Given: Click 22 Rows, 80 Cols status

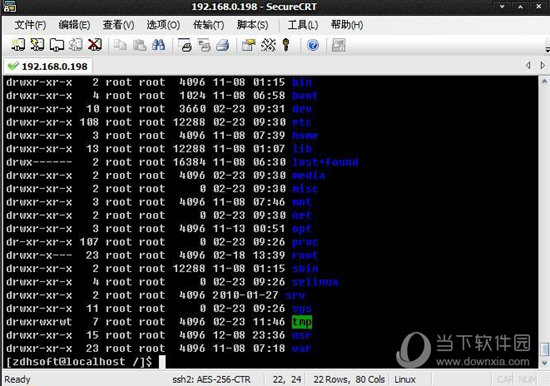Looking at the screenshot, I should (x=349, y=379).
